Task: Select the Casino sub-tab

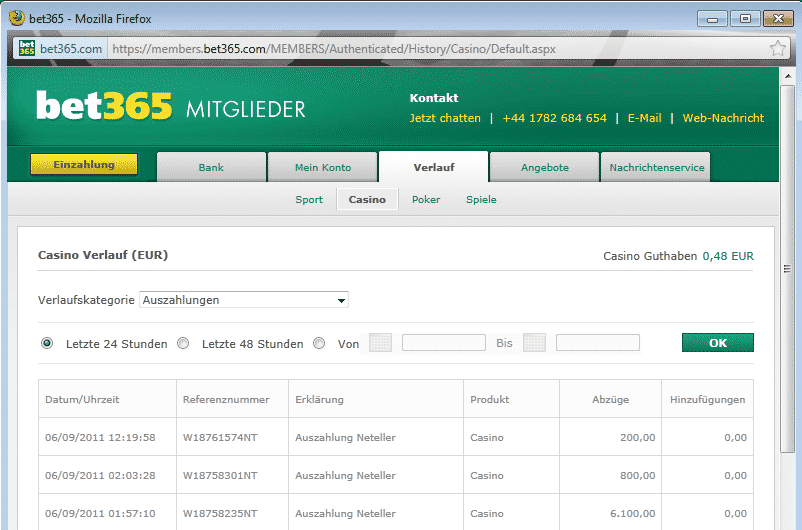Action: click(x=367, y=200)
